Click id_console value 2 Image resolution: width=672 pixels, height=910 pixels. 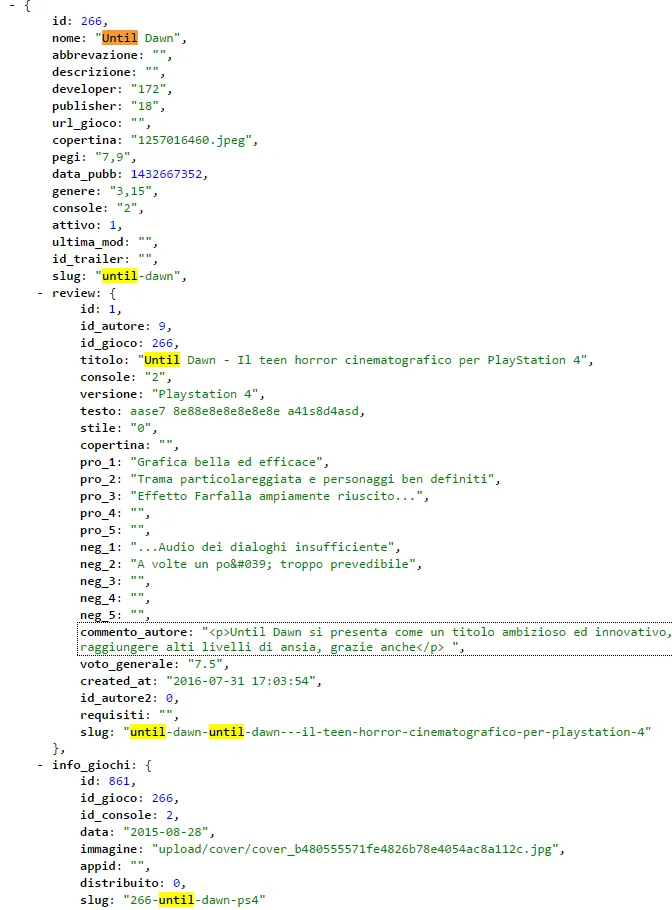169,815
